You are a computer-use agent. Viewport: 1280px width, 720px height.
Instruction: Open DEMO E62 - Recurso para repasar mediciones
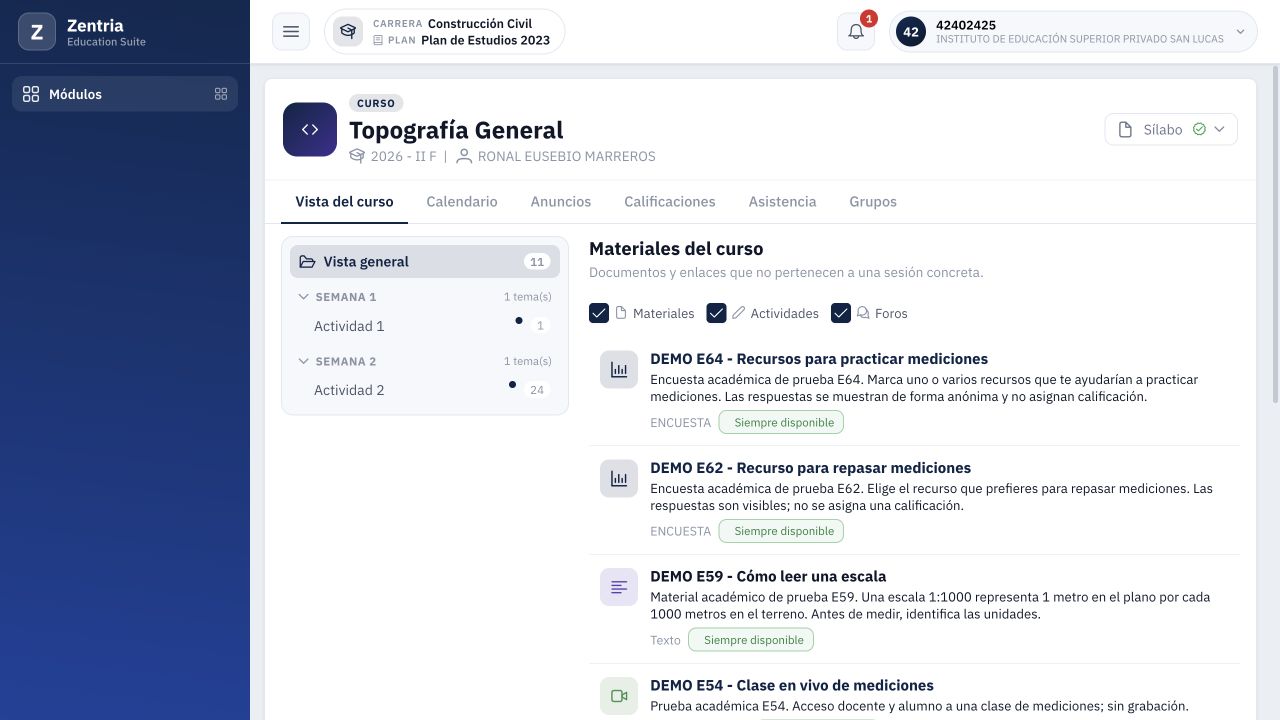[810, 468]
